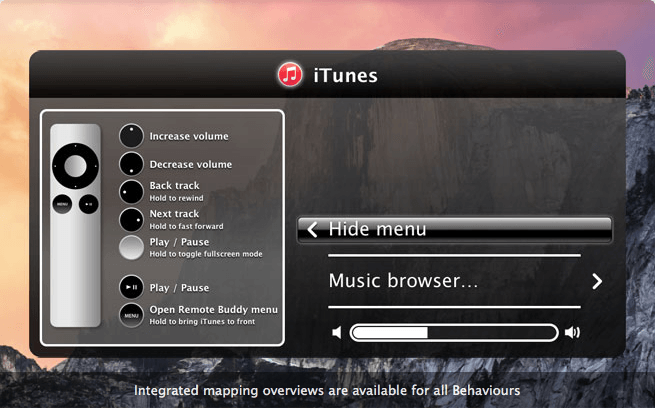Click the "Increase volume" label

click(189, 136)
